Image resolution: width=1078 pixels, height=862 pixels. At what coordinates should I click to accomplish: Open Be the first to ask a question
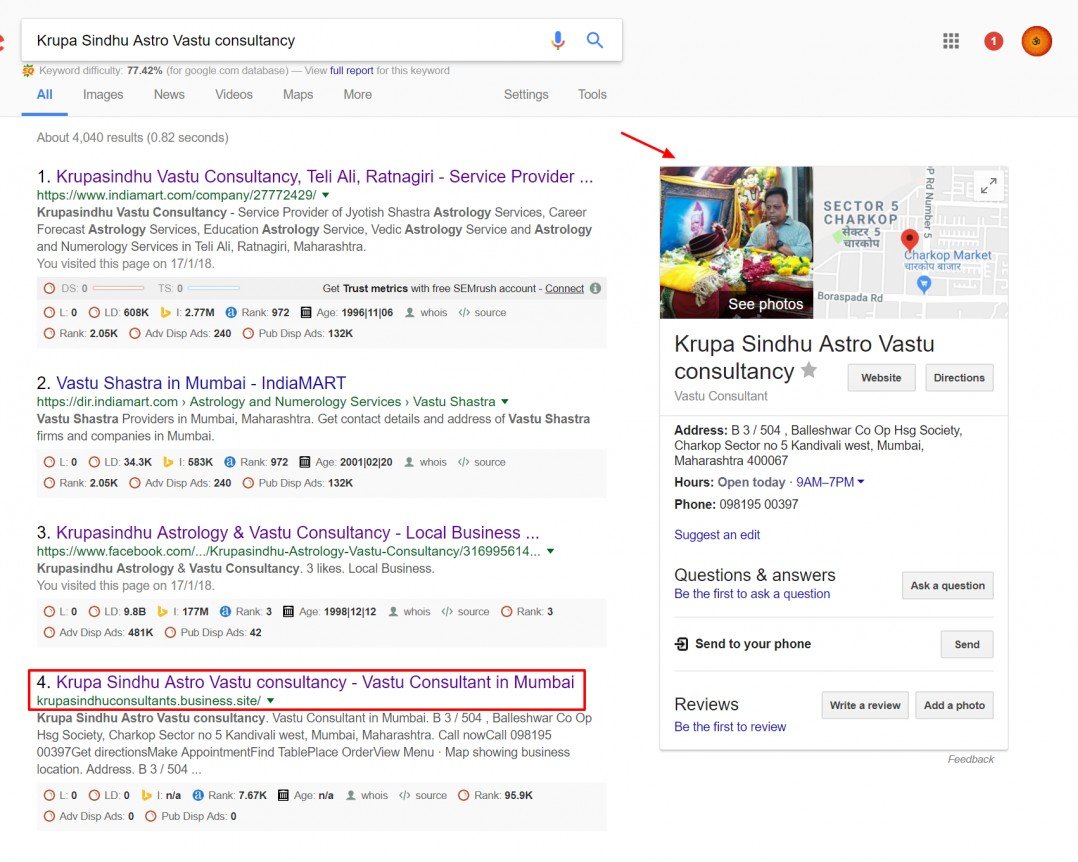(x=752, y=593)
